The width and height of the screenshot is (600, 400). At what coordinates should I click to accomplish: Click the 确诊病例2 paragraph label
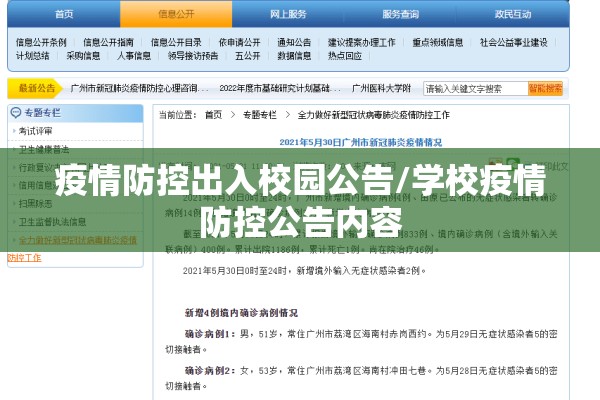coord(210,371)
